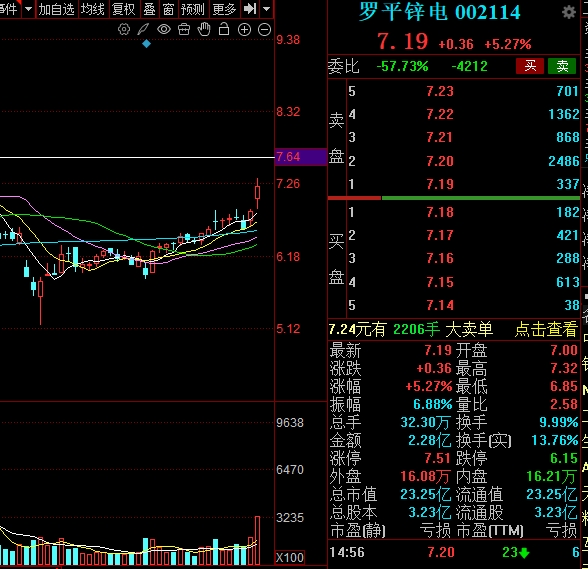
Task: Click 加自选 to add to watchlist
Action: (x=56, y=9)
